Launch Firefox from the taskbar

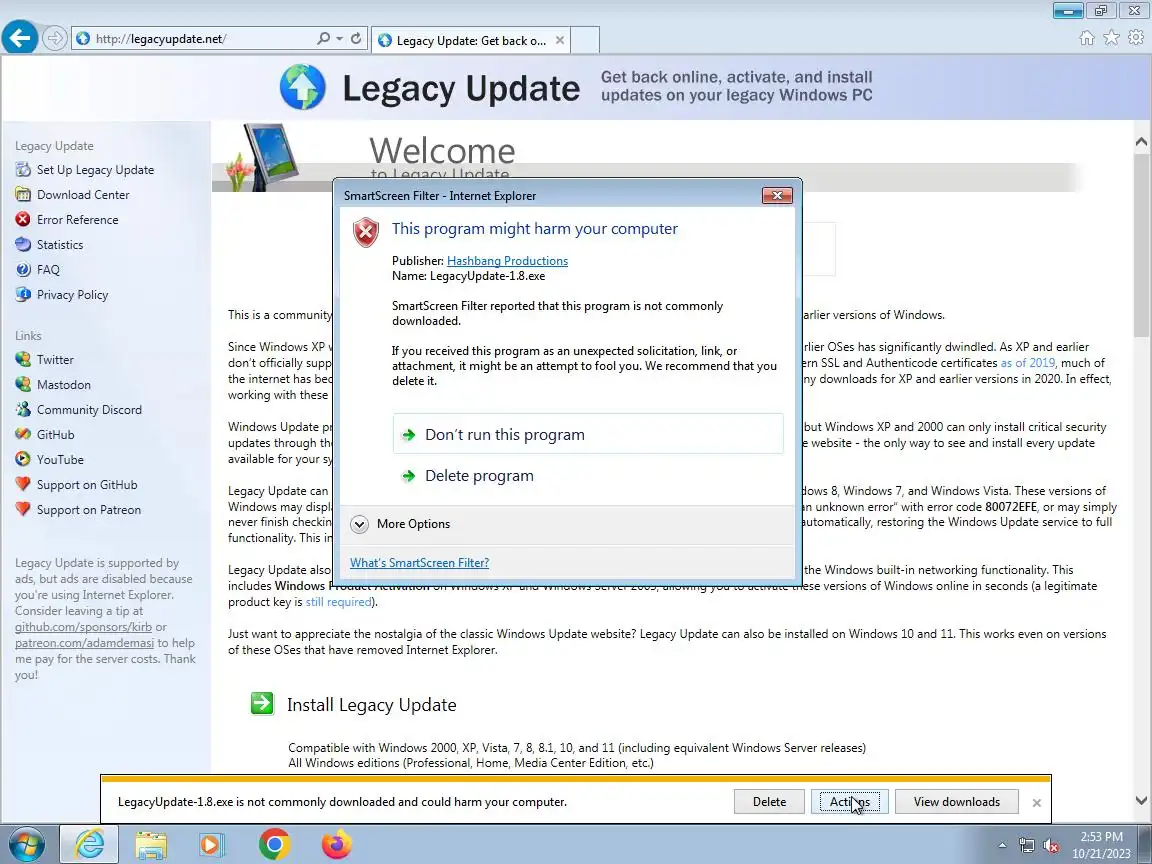coord(336,845)
